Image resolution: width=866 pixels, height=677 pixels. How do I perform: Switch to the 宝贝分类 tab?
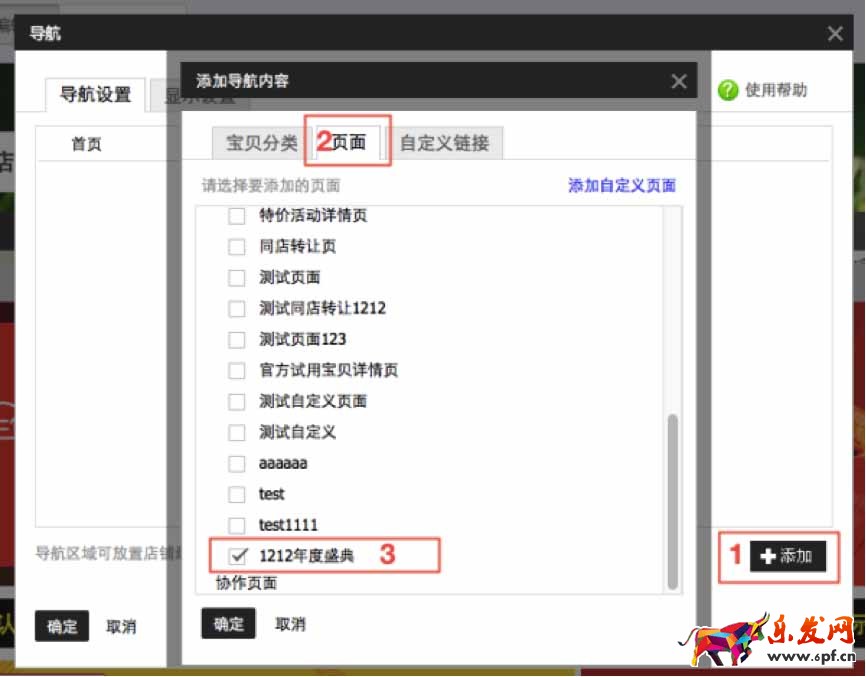click(261, 143)
